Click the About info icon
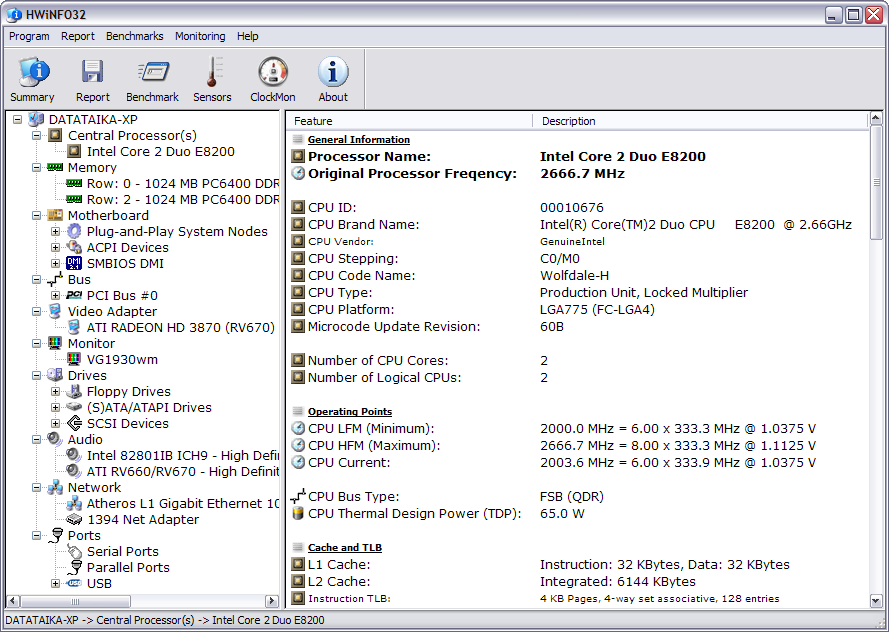 (333, 79)
